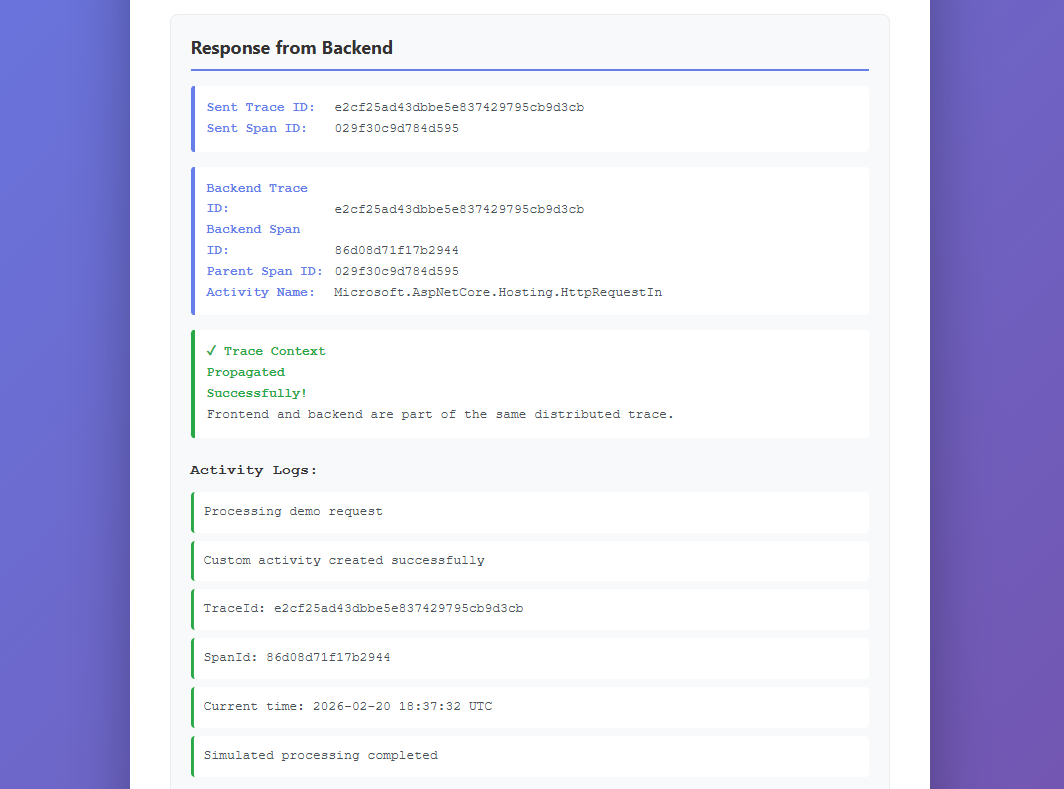The image size is (1064, 789).
Task: Click the Backend Span ID label
Action: pos(253,239)
